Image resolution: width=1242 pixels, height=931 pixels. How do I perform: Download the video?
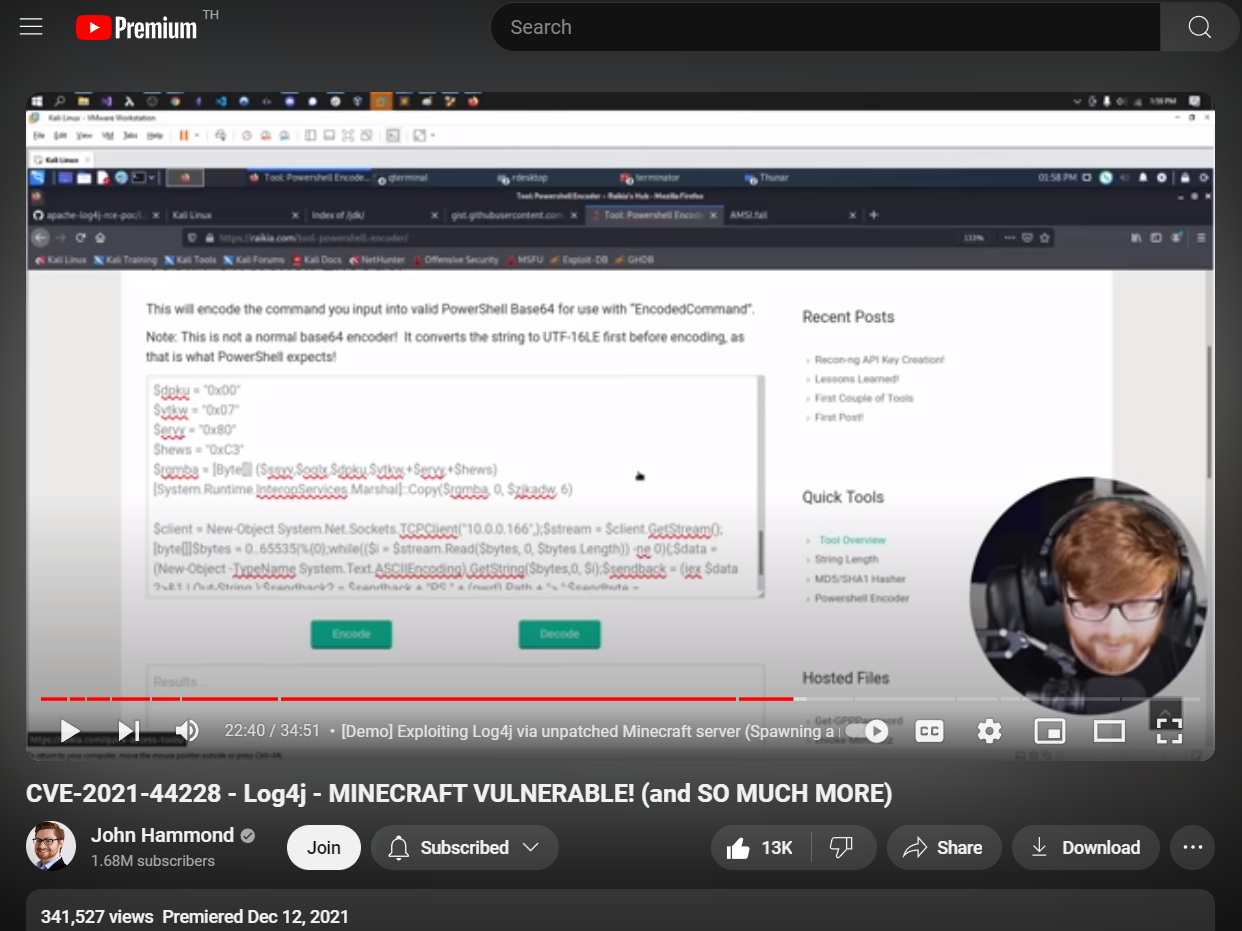click(x=1085, y=847)
